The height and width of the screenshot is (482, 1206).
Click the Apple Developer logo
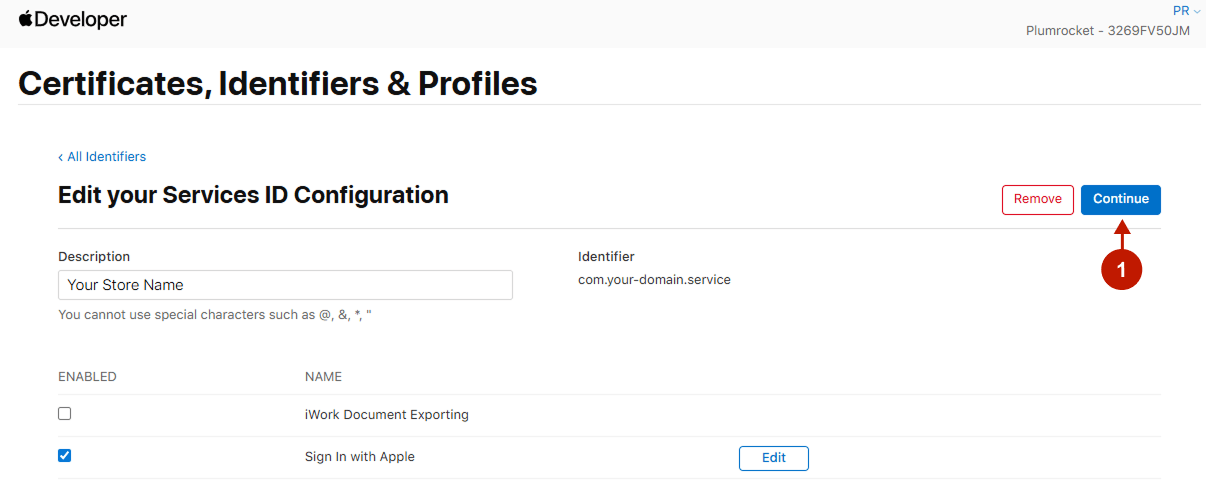72,19
